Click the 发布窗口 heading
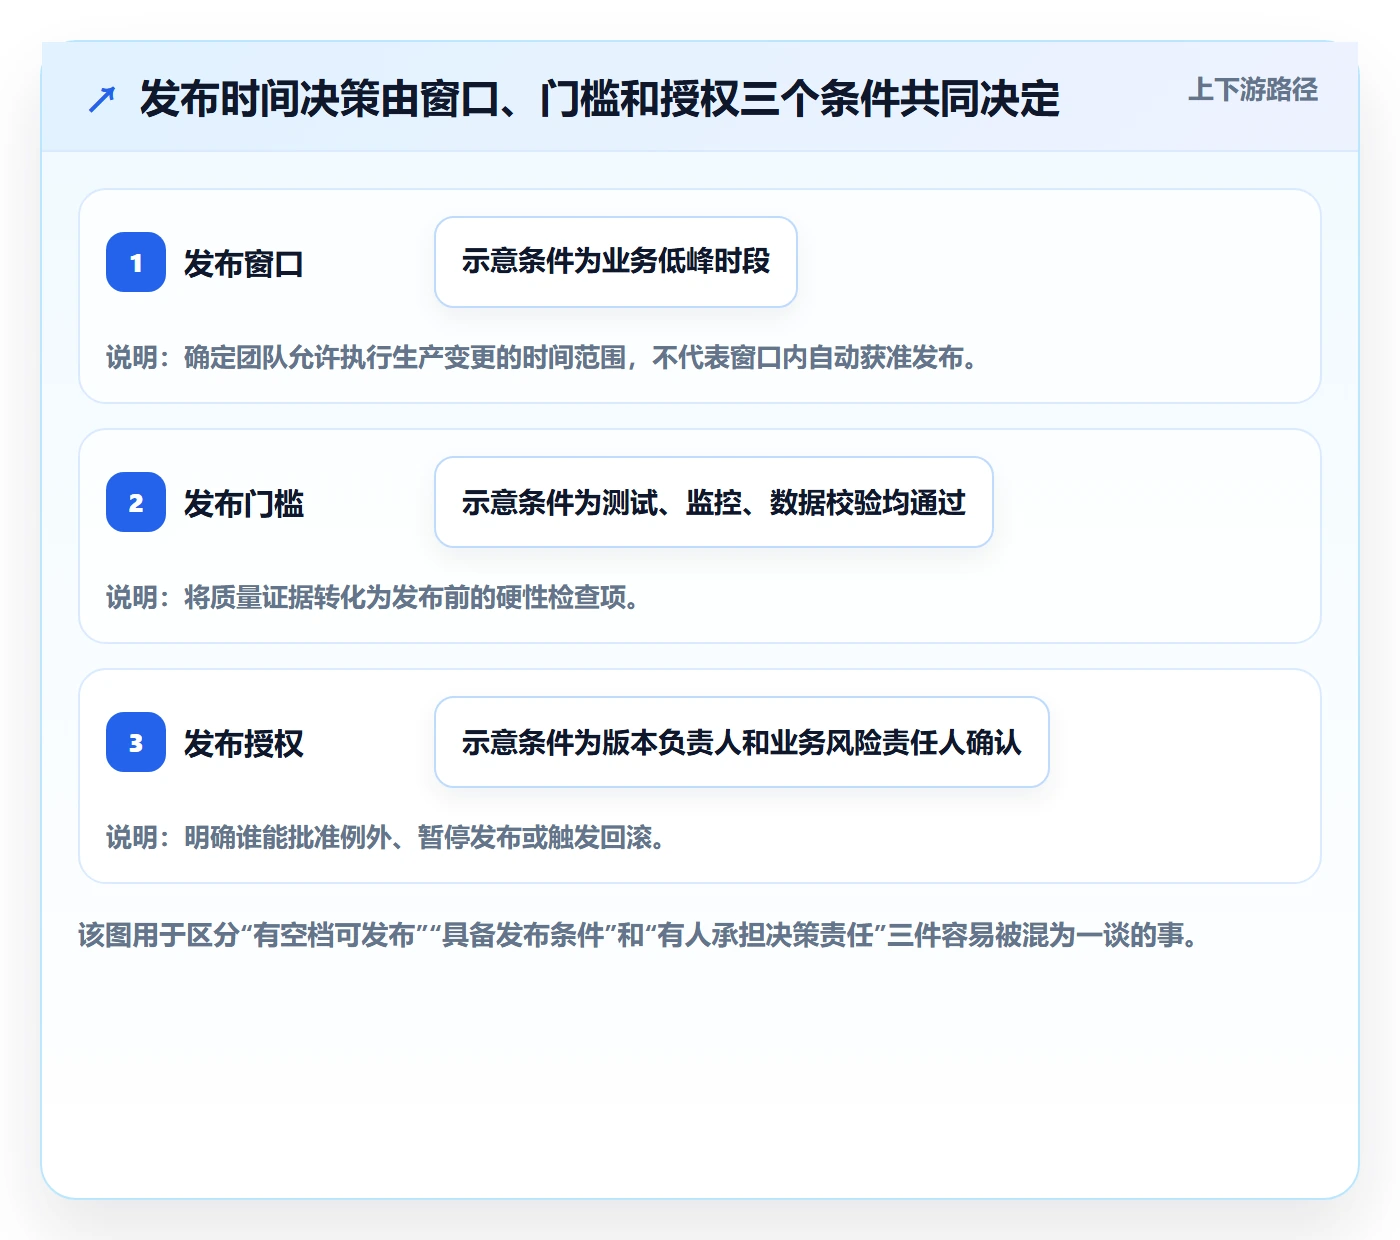This screenshot has height=1240, width=1400. pyautogui.click(x=244, y=264)
